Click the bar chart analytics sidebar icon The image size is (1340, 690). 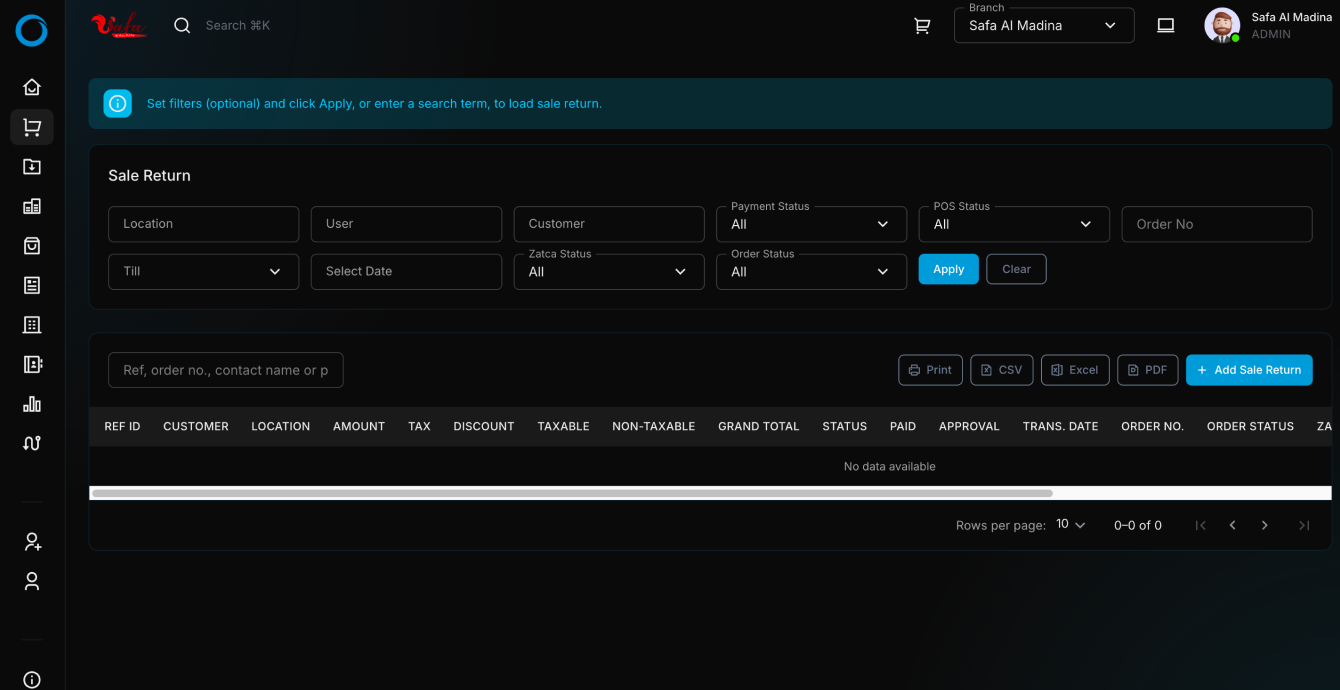pos(32,404)
